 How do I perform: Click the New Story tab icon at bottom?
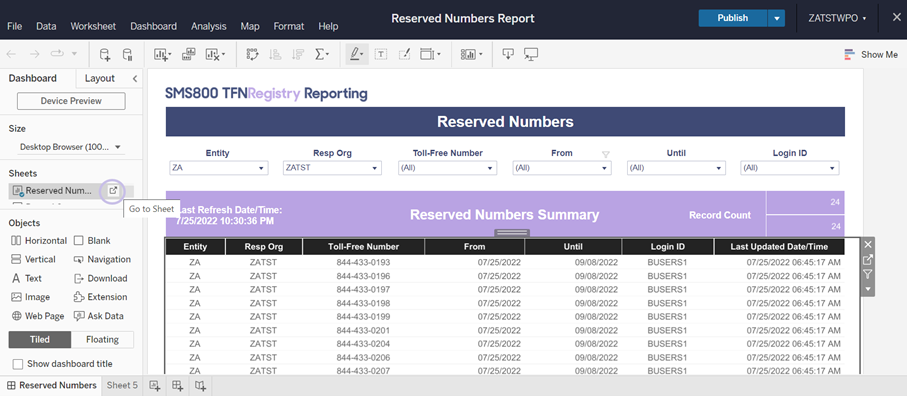201,386
